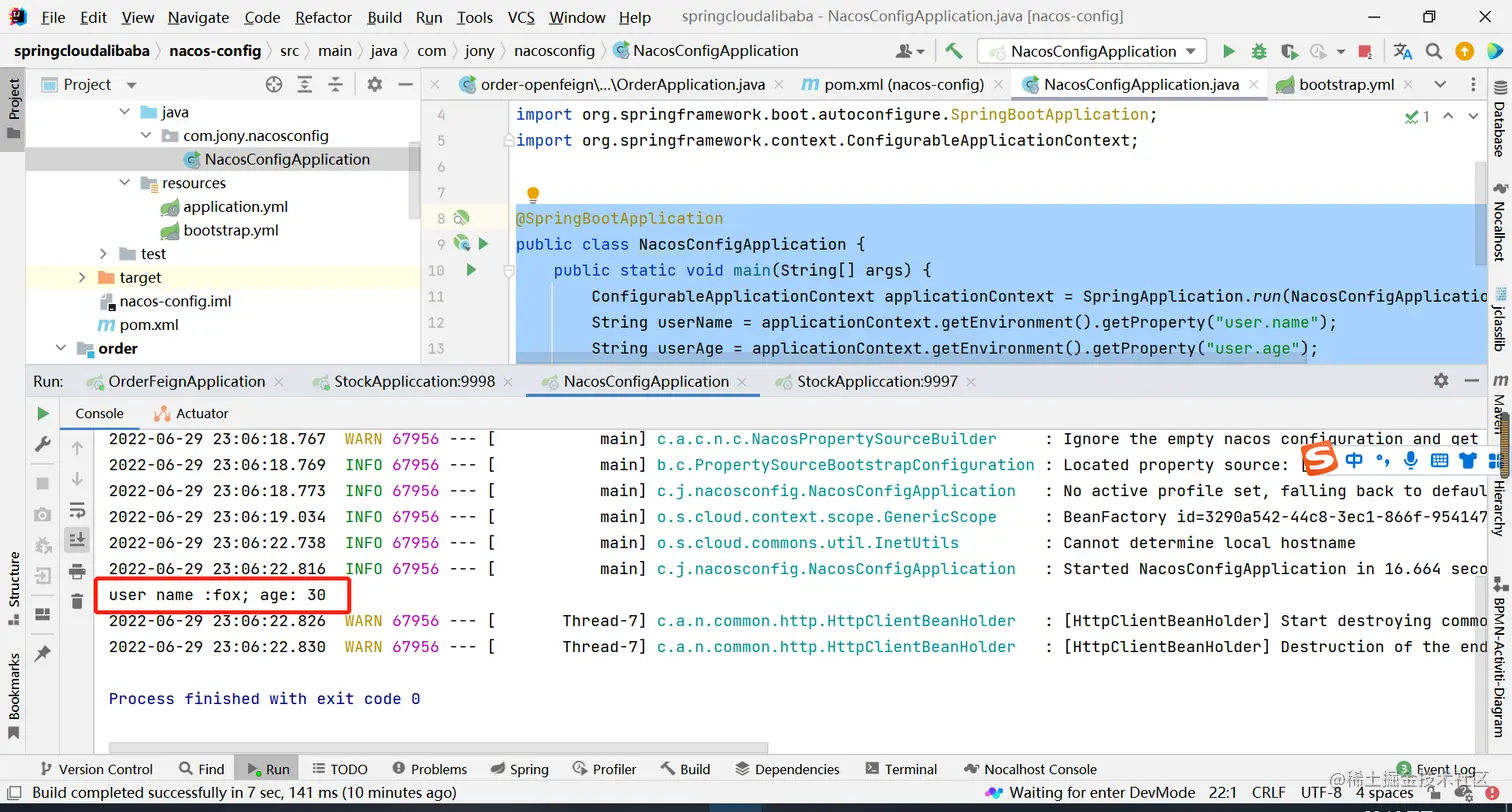Start debugging with the bug icon
This screenshot has width=1512, height=812.
(1259, 51)
